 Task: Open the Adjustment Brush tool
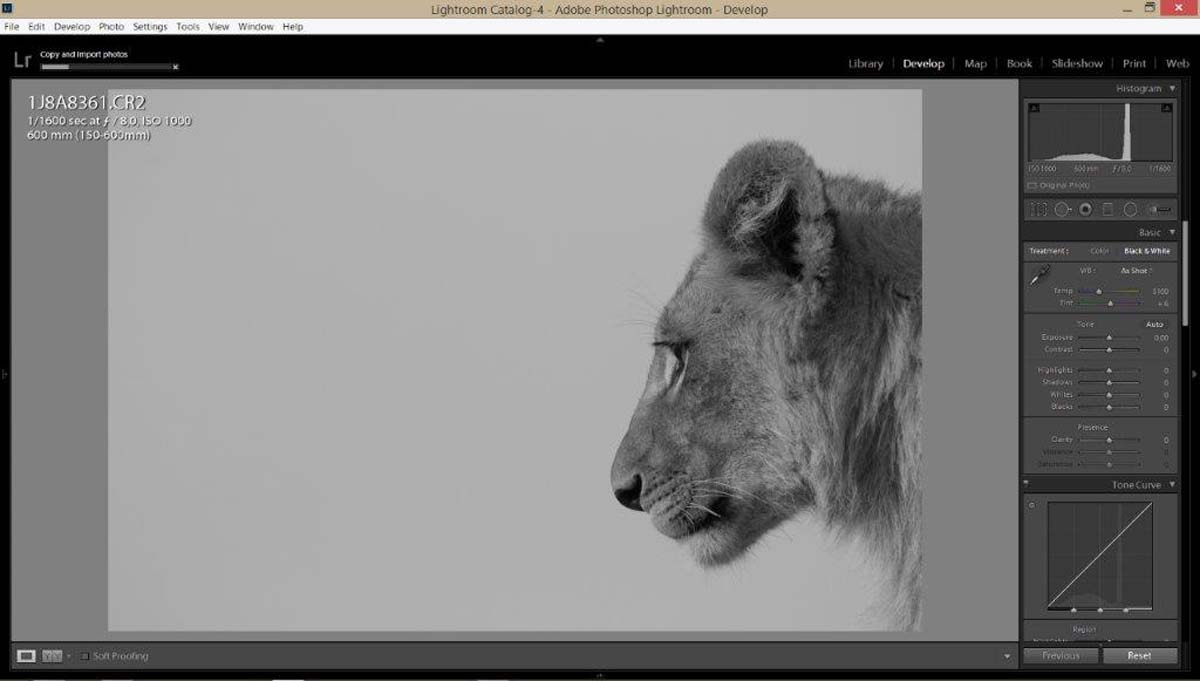click(x=1160, y=210)
